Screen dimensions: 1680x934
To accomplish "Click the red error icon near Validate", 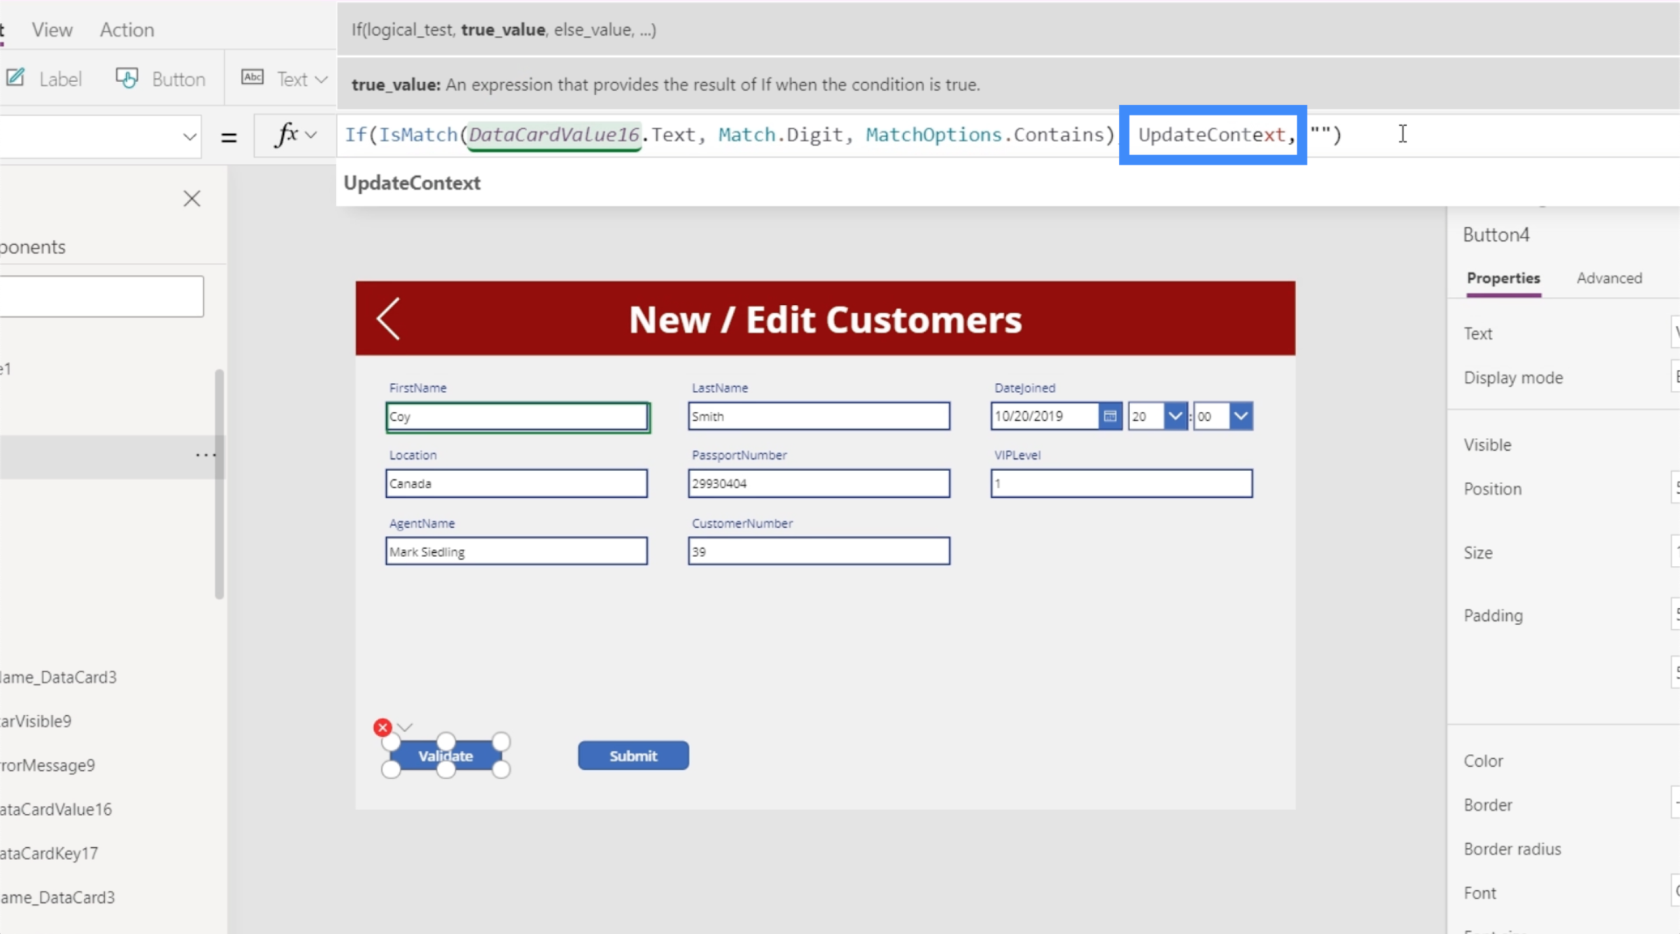I will (382, 727).
